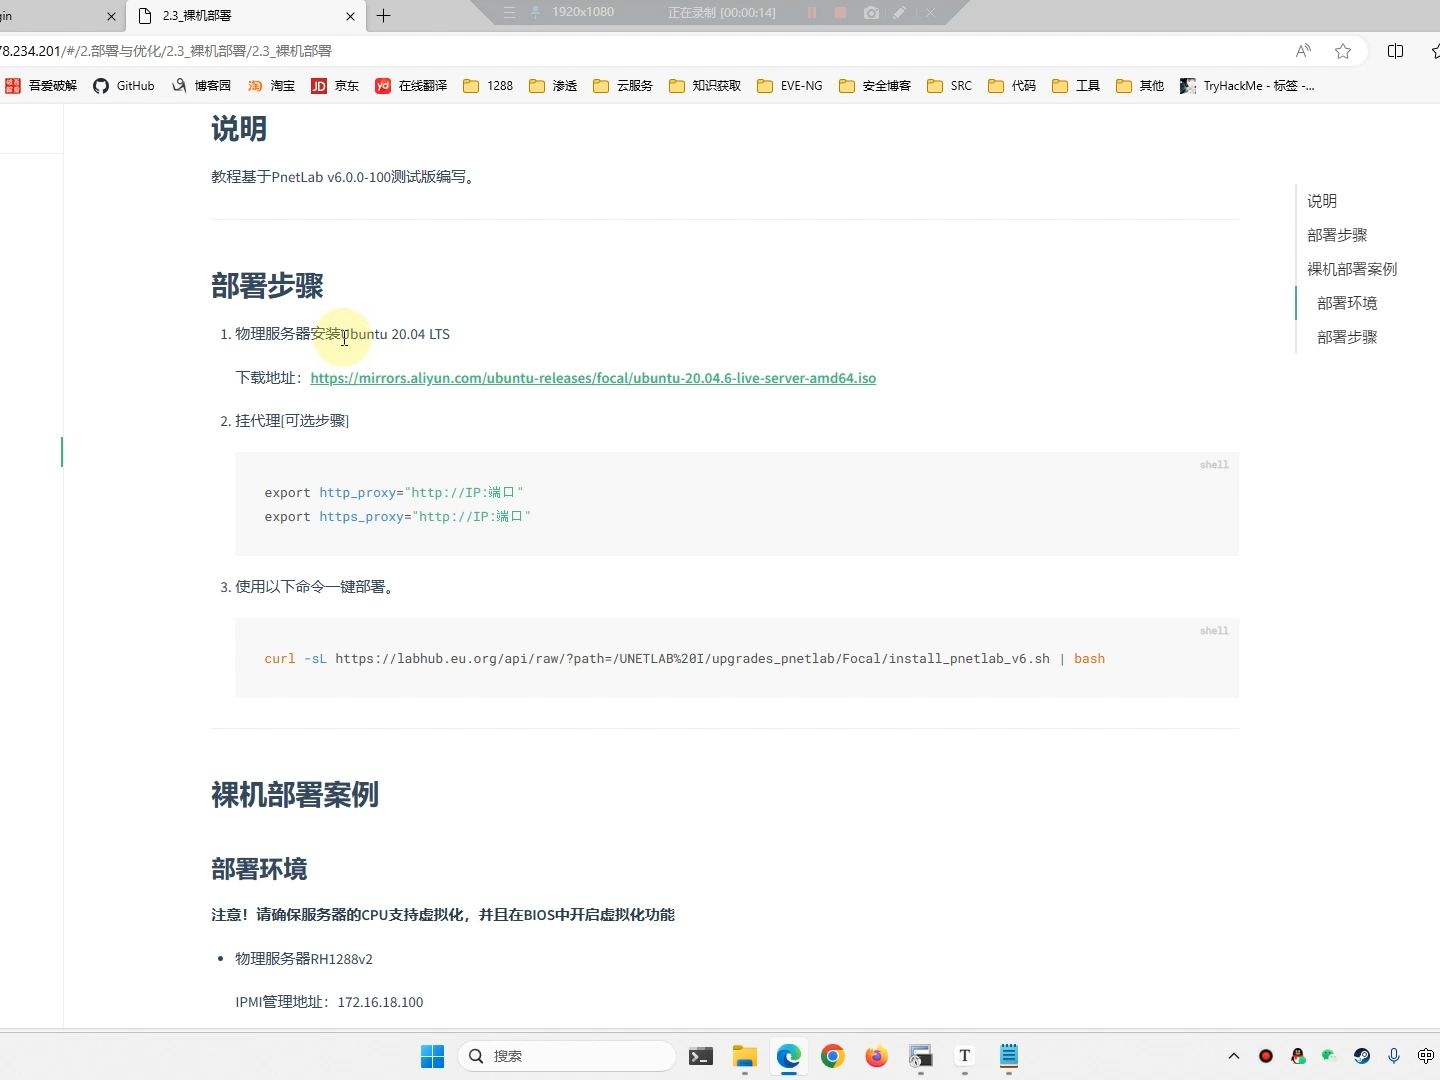Expand the SRC bookmark folder

tap(949, 86)
